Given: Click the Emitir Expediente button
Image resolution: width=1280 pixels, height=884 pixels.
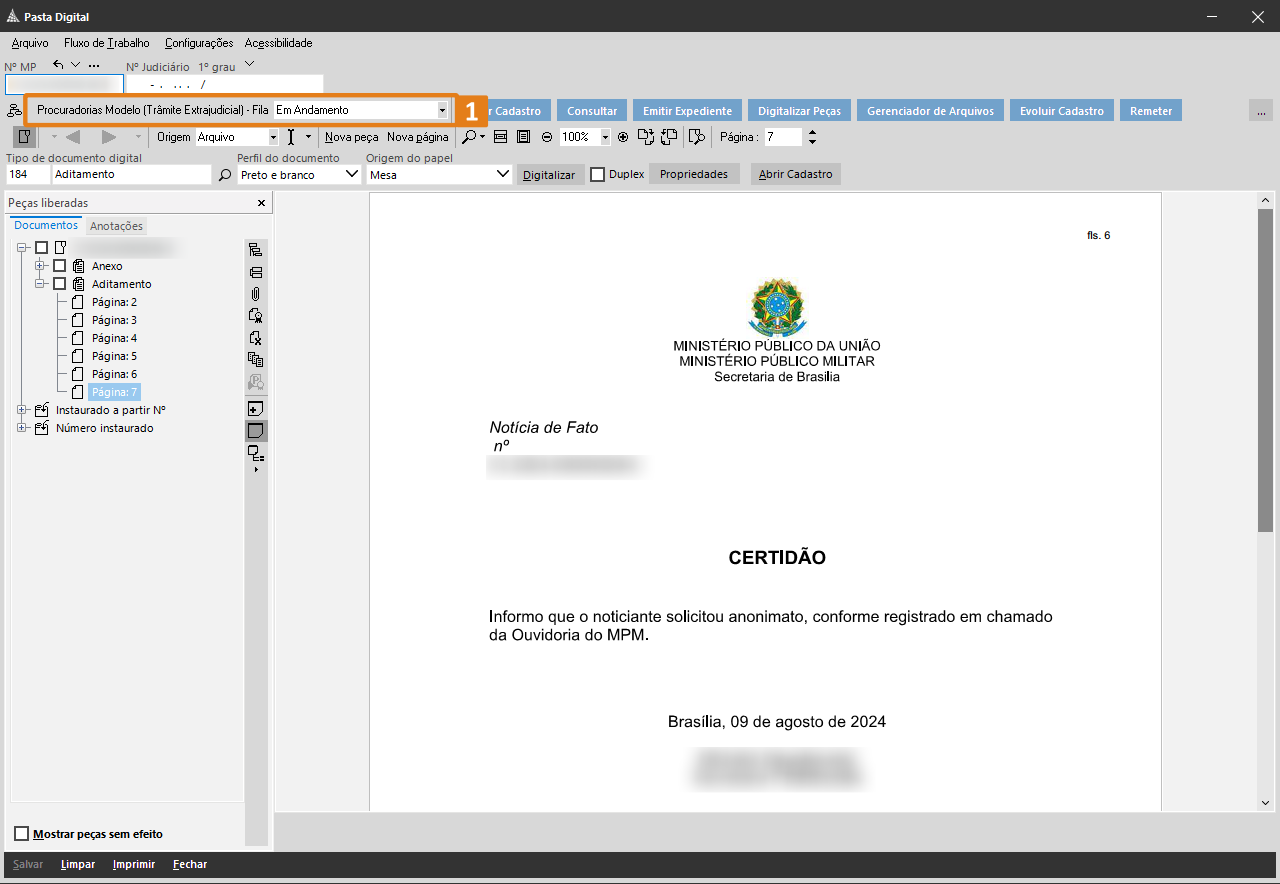Looking at the screenshot, I should coord(687,110).
